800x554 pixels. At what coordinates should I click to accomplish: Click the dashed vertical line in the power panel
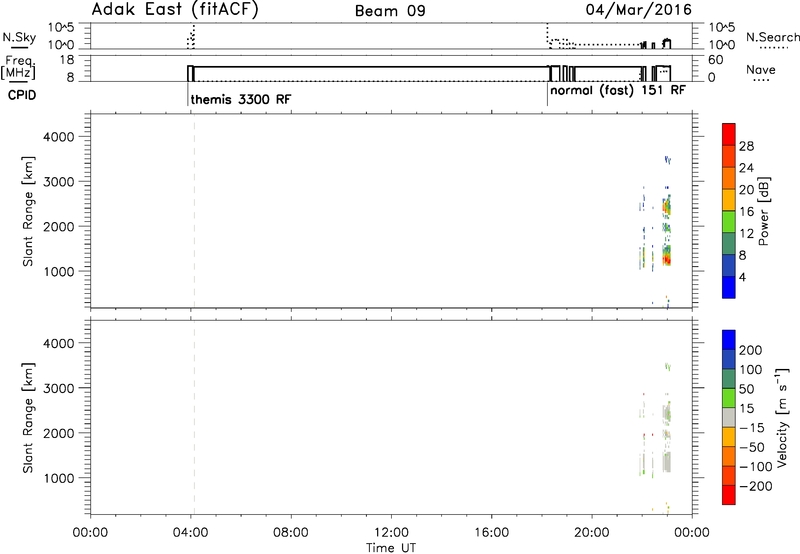coord(194,211)
